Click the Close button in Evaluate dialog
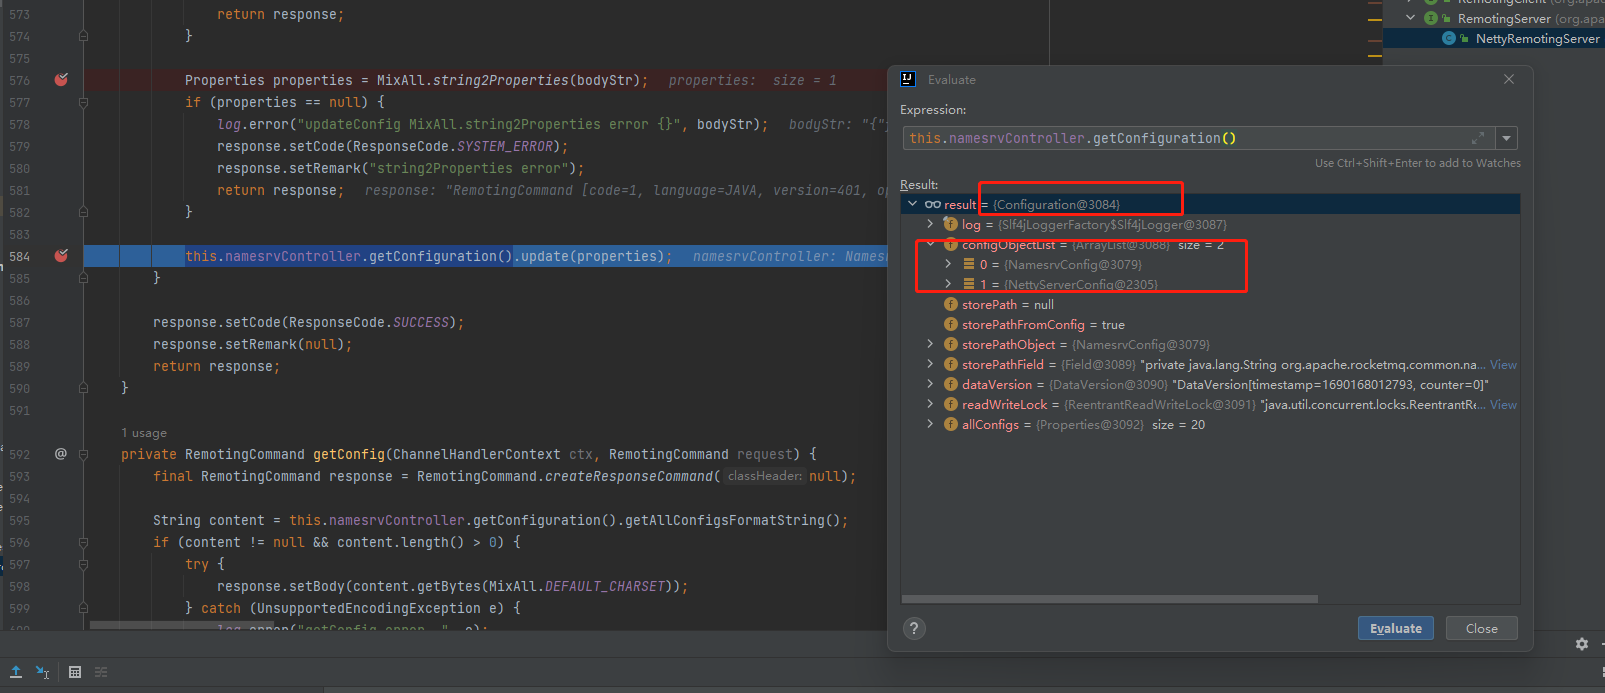1605x693 pixels. tap(1482, 628)
